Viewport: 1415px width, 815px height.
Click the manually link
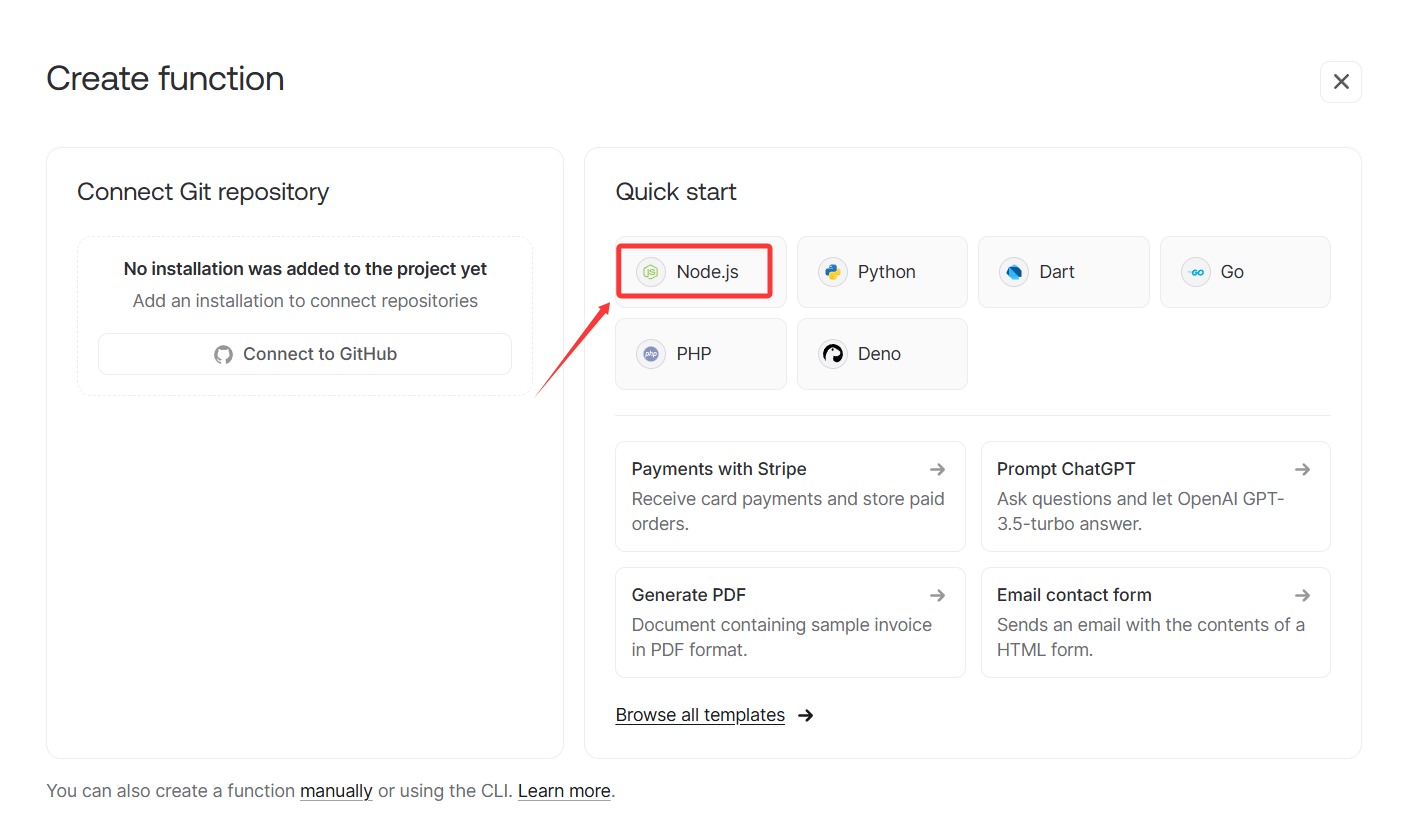click(x=336, y=791)
